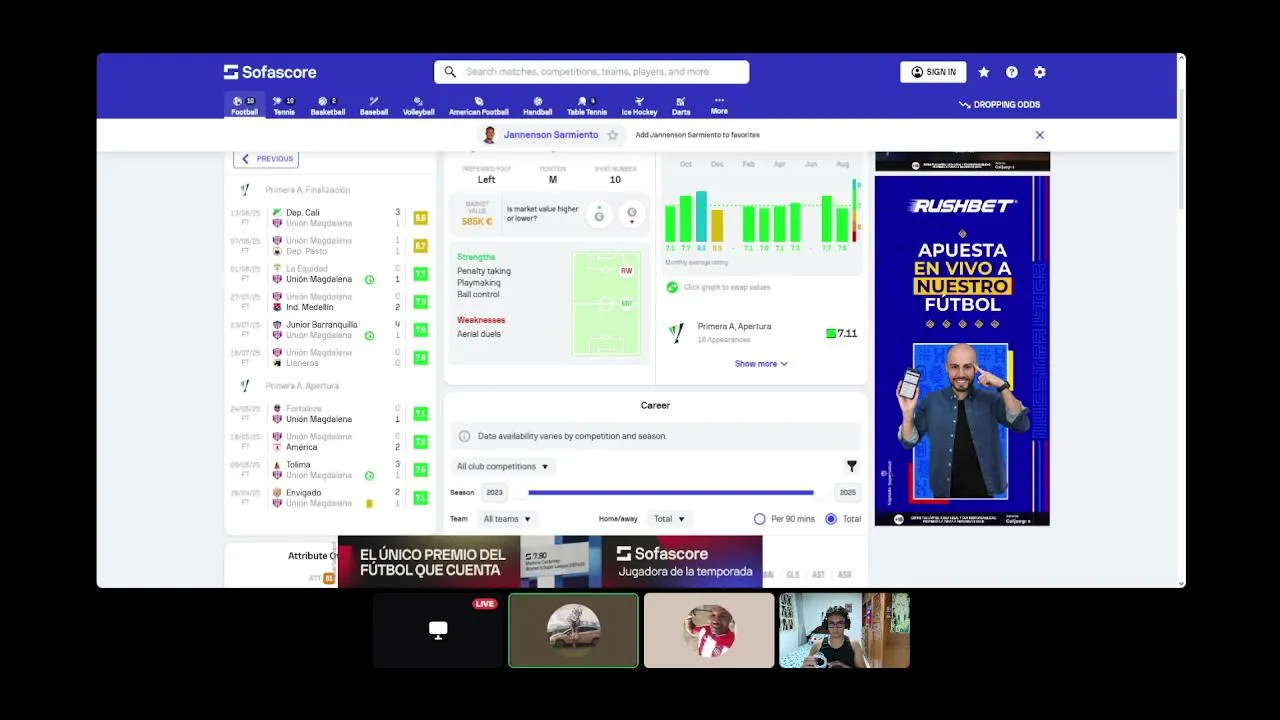The image size is (1280, 720).
Task: Select RW position on pitch map
Action: pos(627,271)
